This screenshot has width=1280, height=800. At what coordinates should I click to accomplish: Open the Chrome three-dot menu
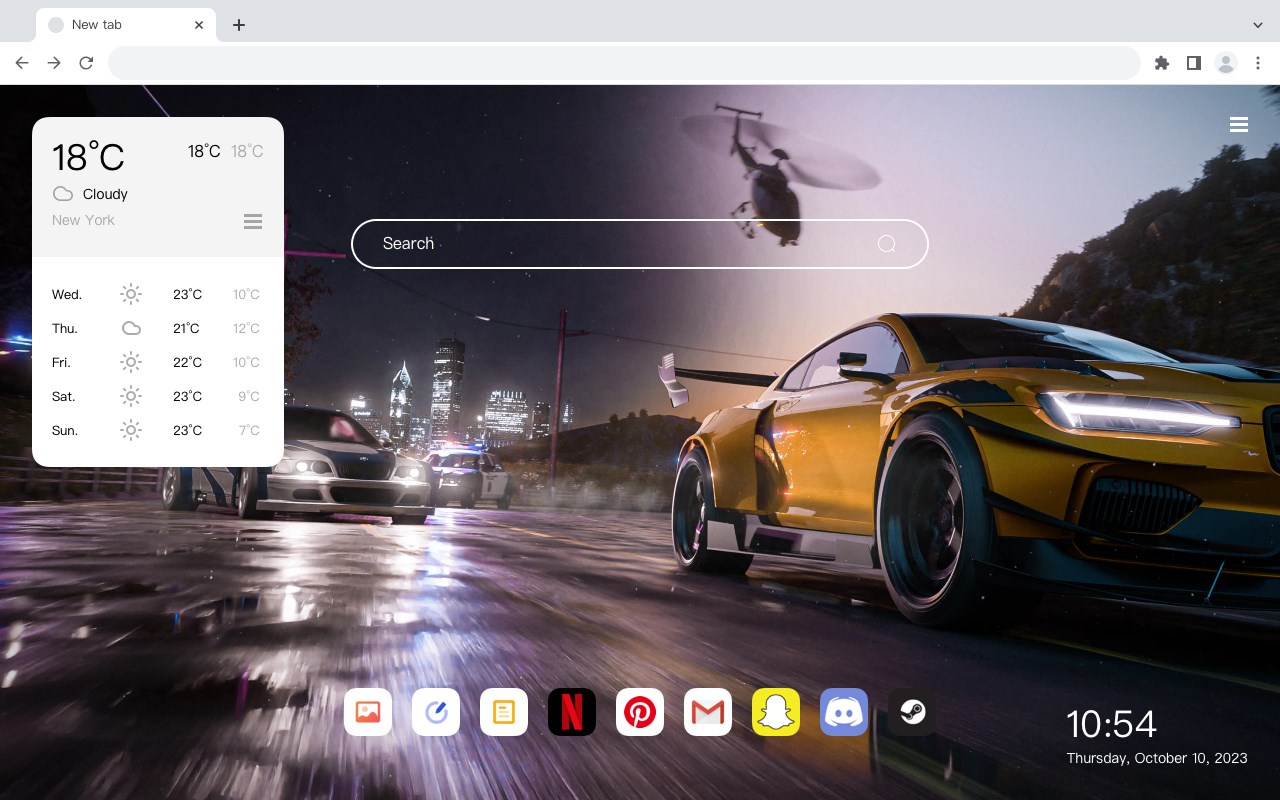pos(1258,63)
